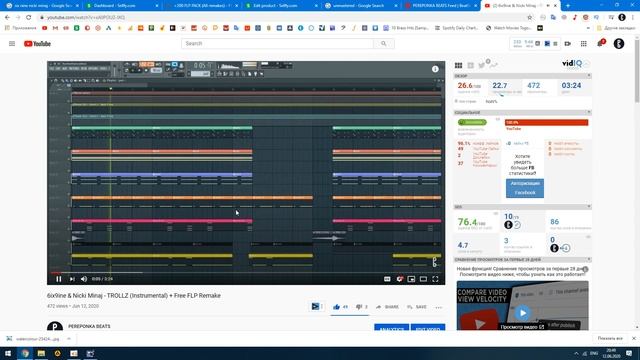The height and width of the screenshot is (360, 640).
Task: Skip to the next video
Action: click(x=72, y=279)
